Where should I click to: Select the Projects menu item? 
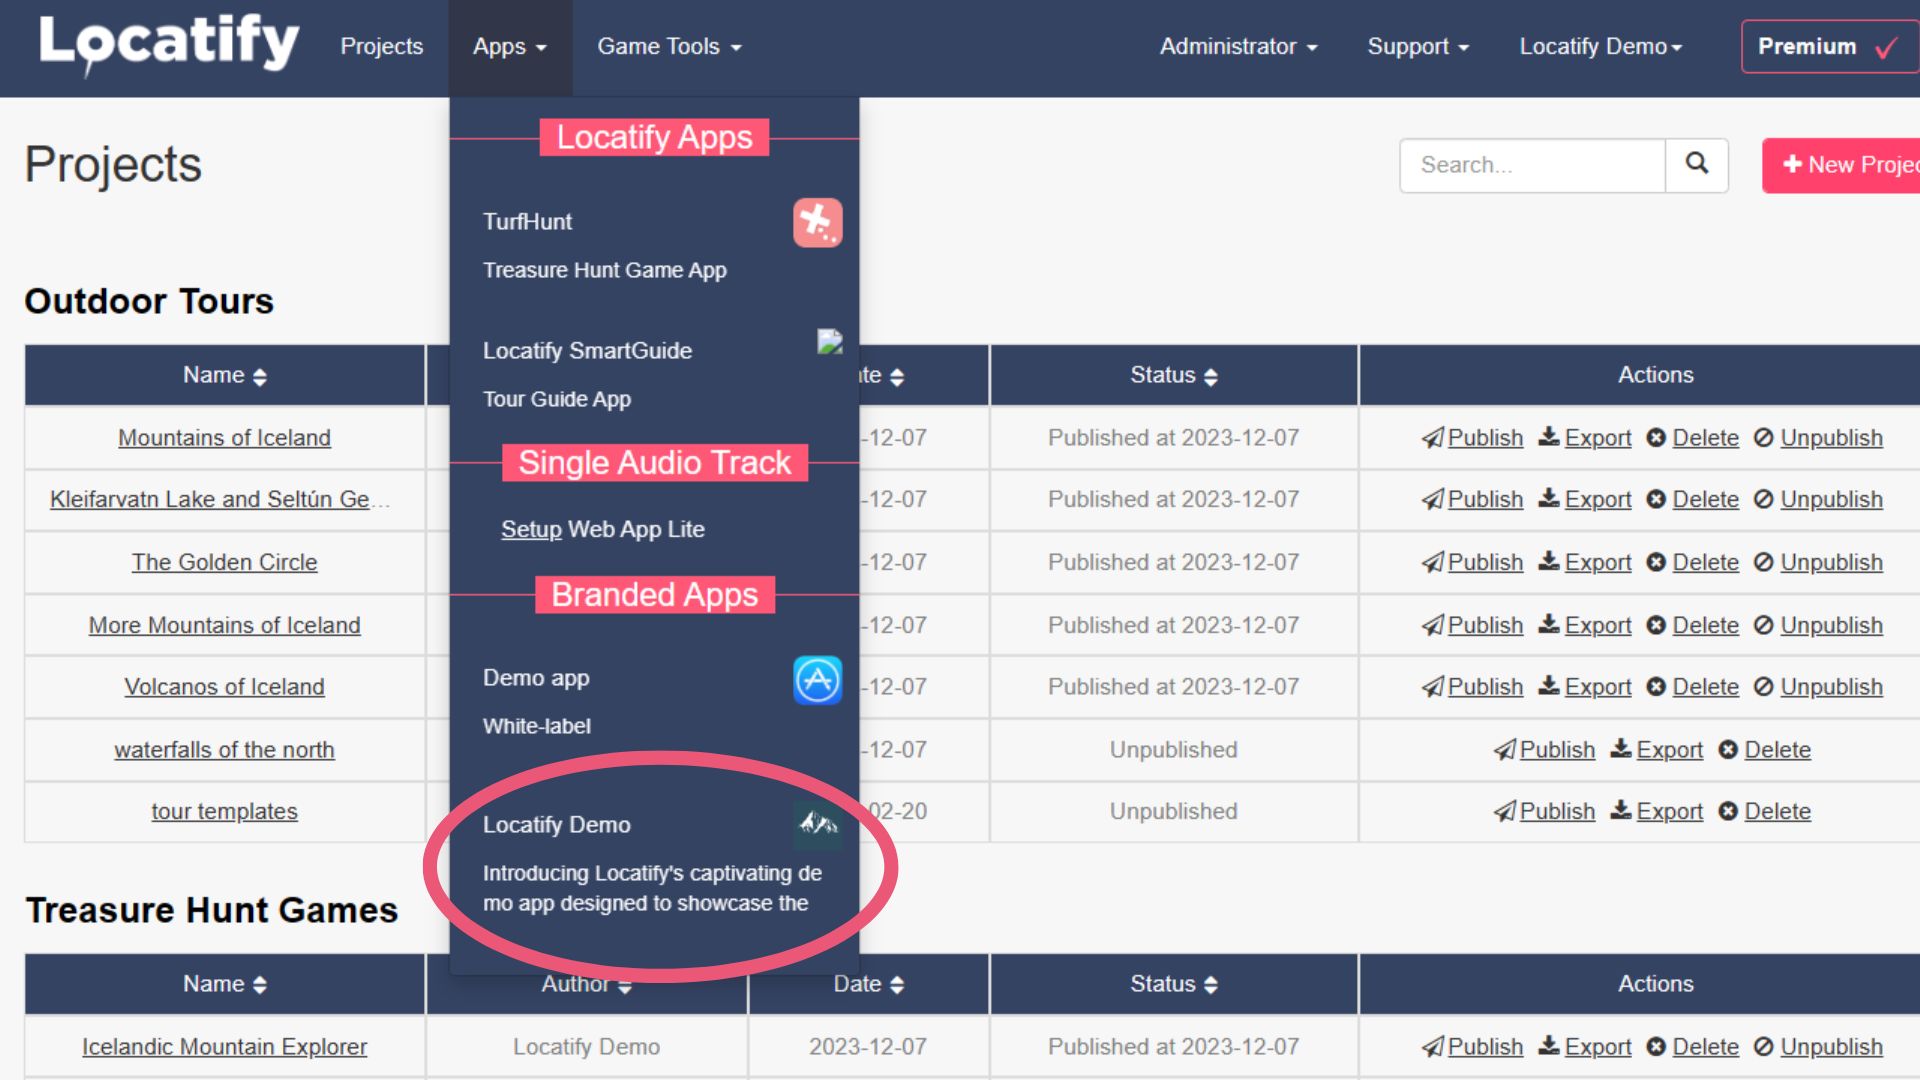(x=381, y=46)
